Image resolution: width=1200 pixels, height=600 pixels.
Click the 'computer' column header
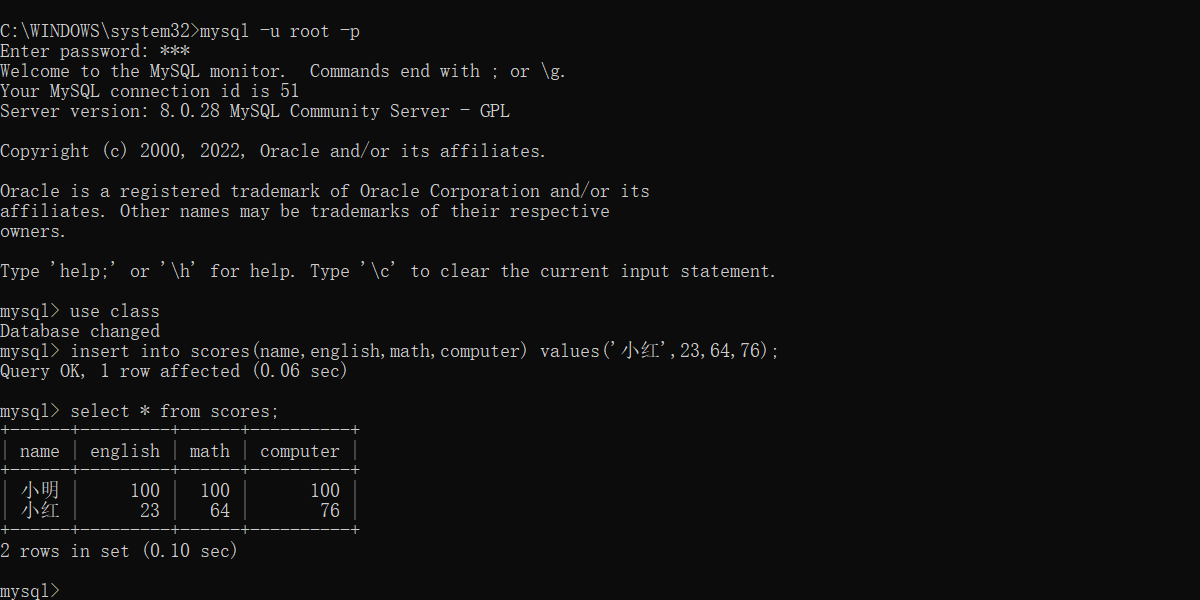(300, 451)
